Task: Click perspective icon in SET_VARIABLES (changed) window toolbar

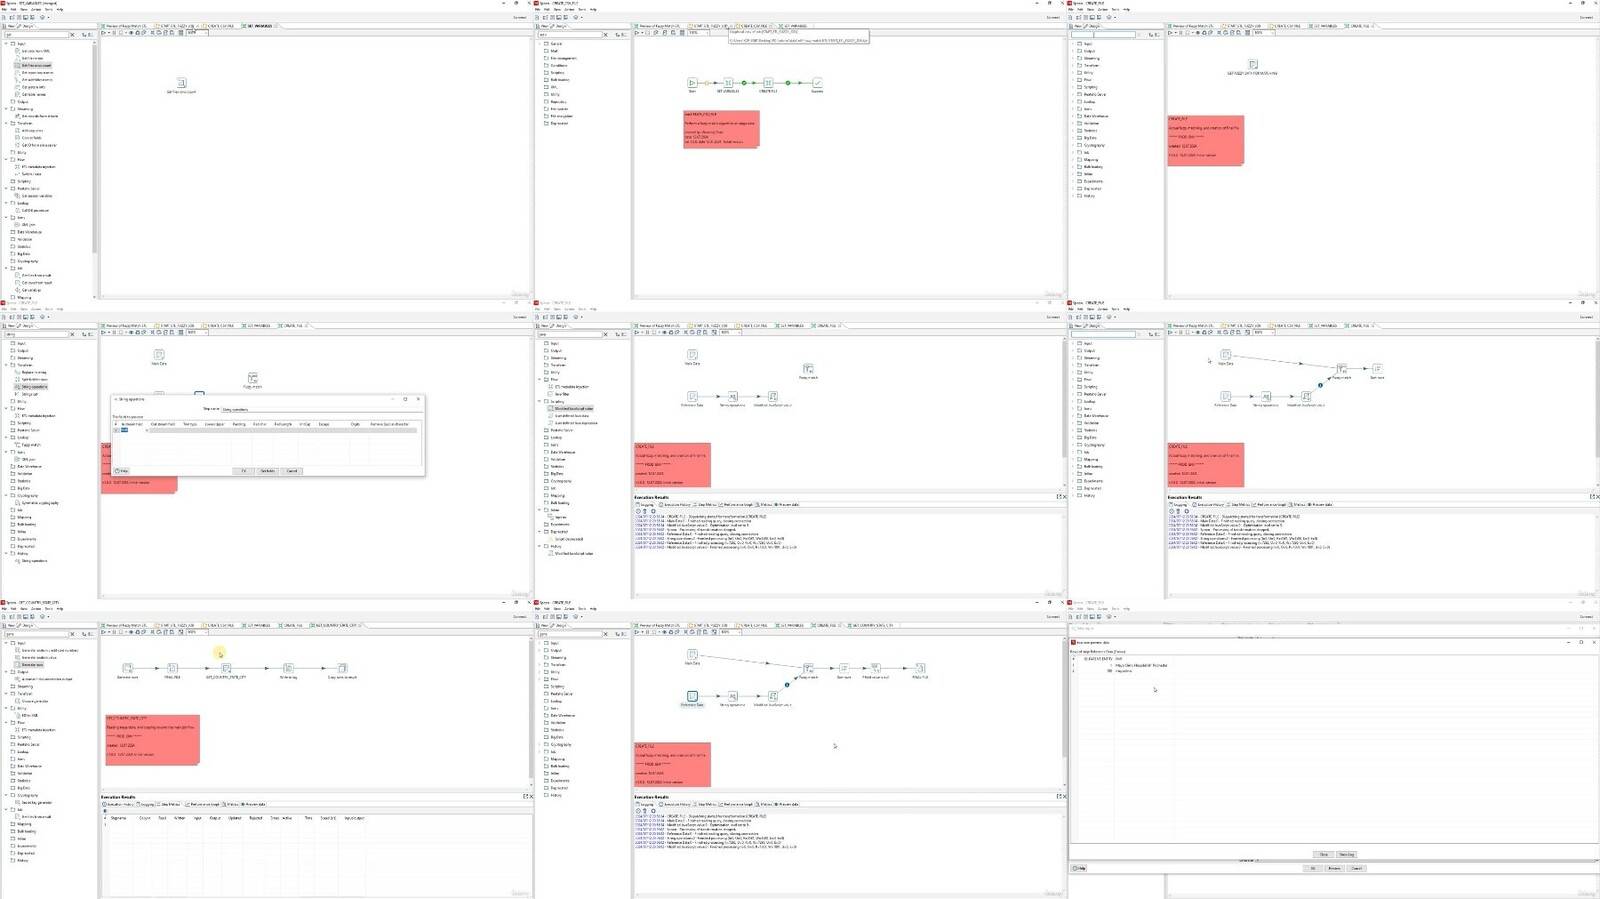Action: click(x=43, y=17)
